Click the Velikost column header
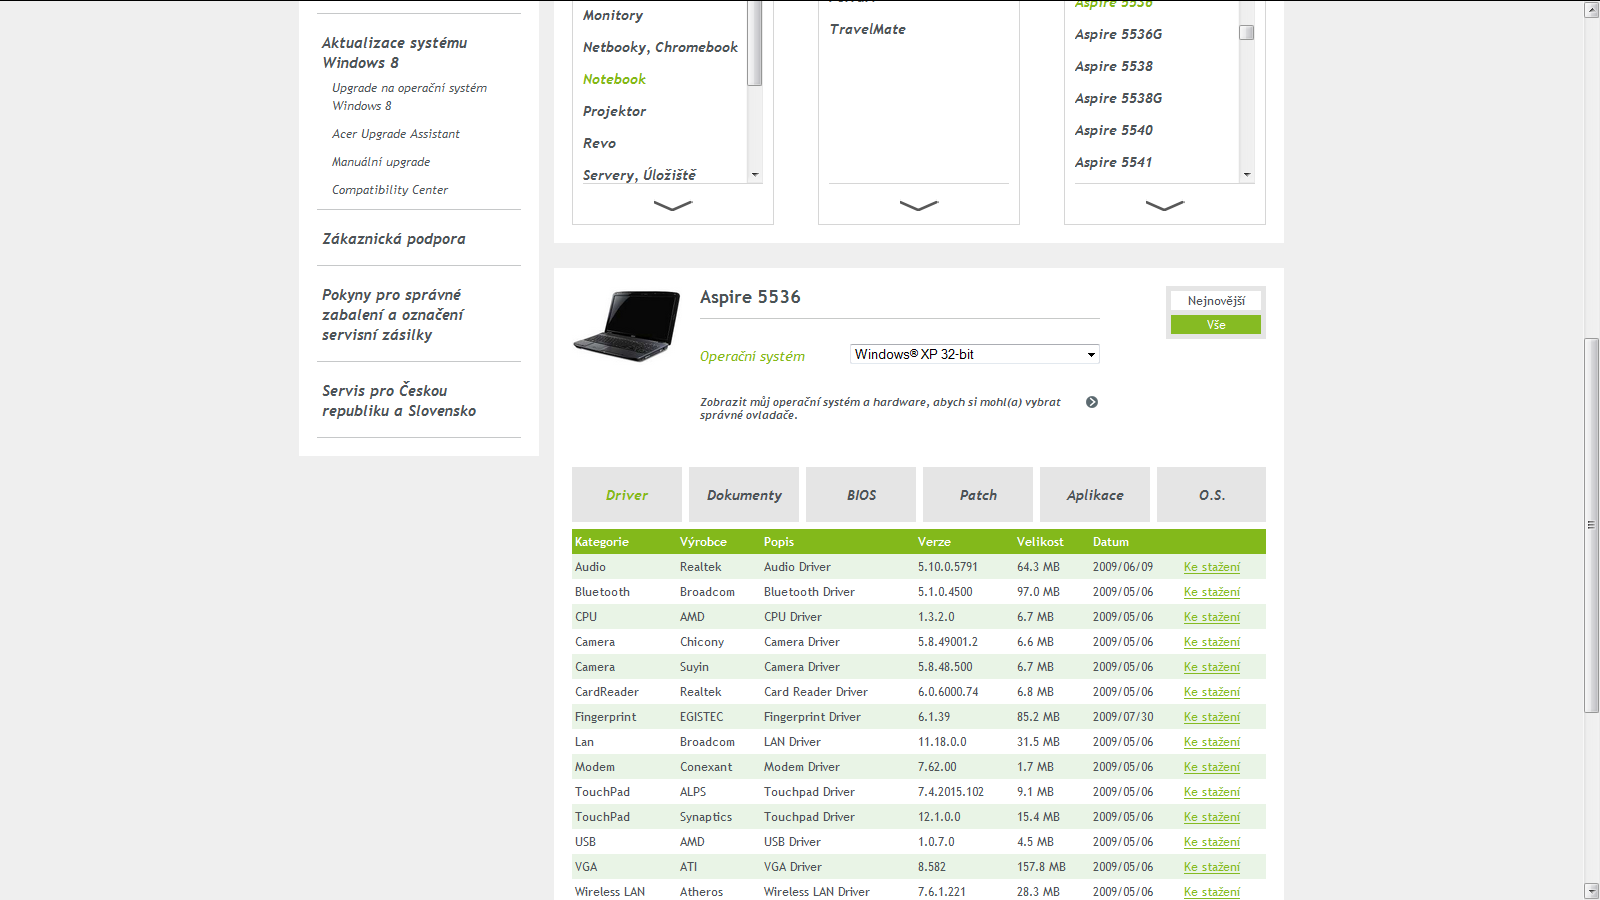Screen dimensions: 1600x900 [1040, 542]
